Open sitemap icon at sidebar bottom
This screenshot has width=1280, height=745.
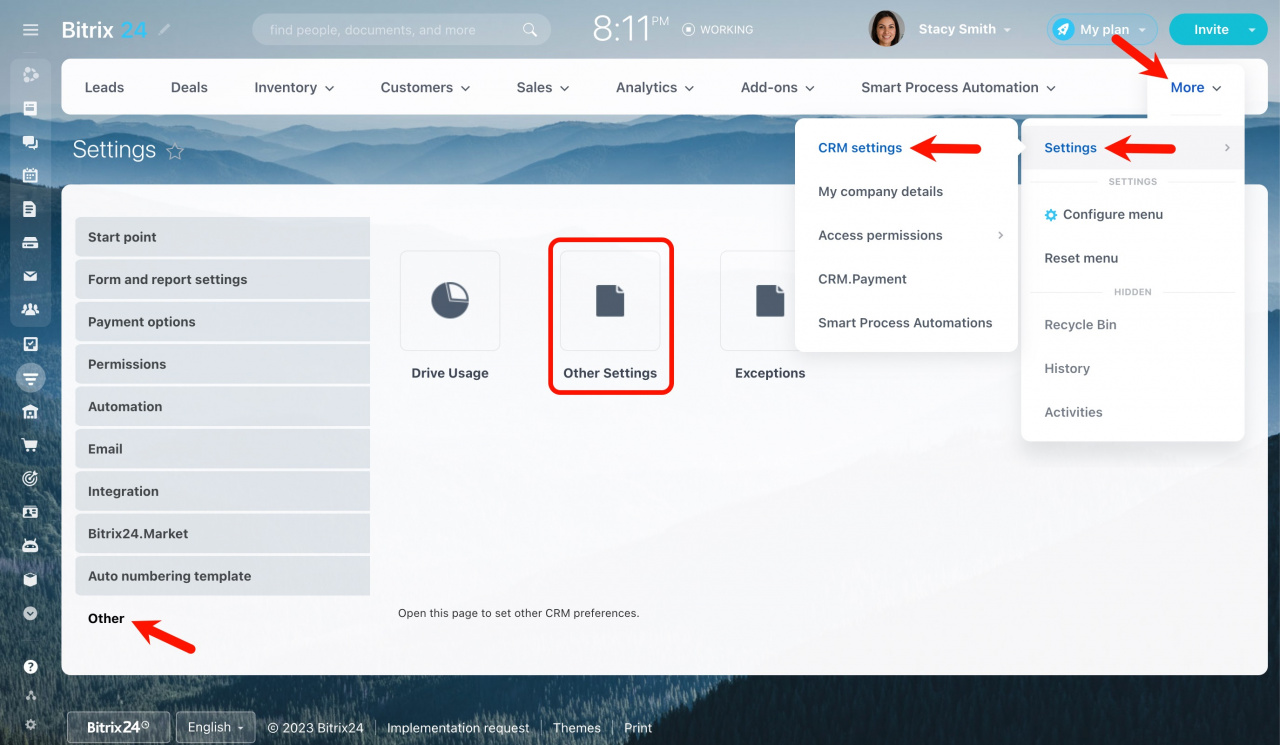pos(31,696)
